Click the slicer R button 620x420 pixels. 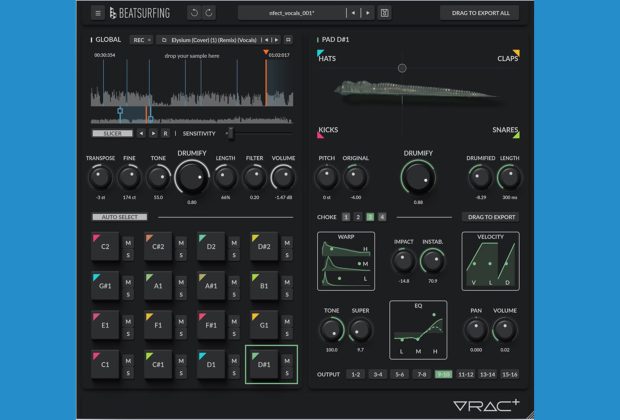click(x=166, y=134)
